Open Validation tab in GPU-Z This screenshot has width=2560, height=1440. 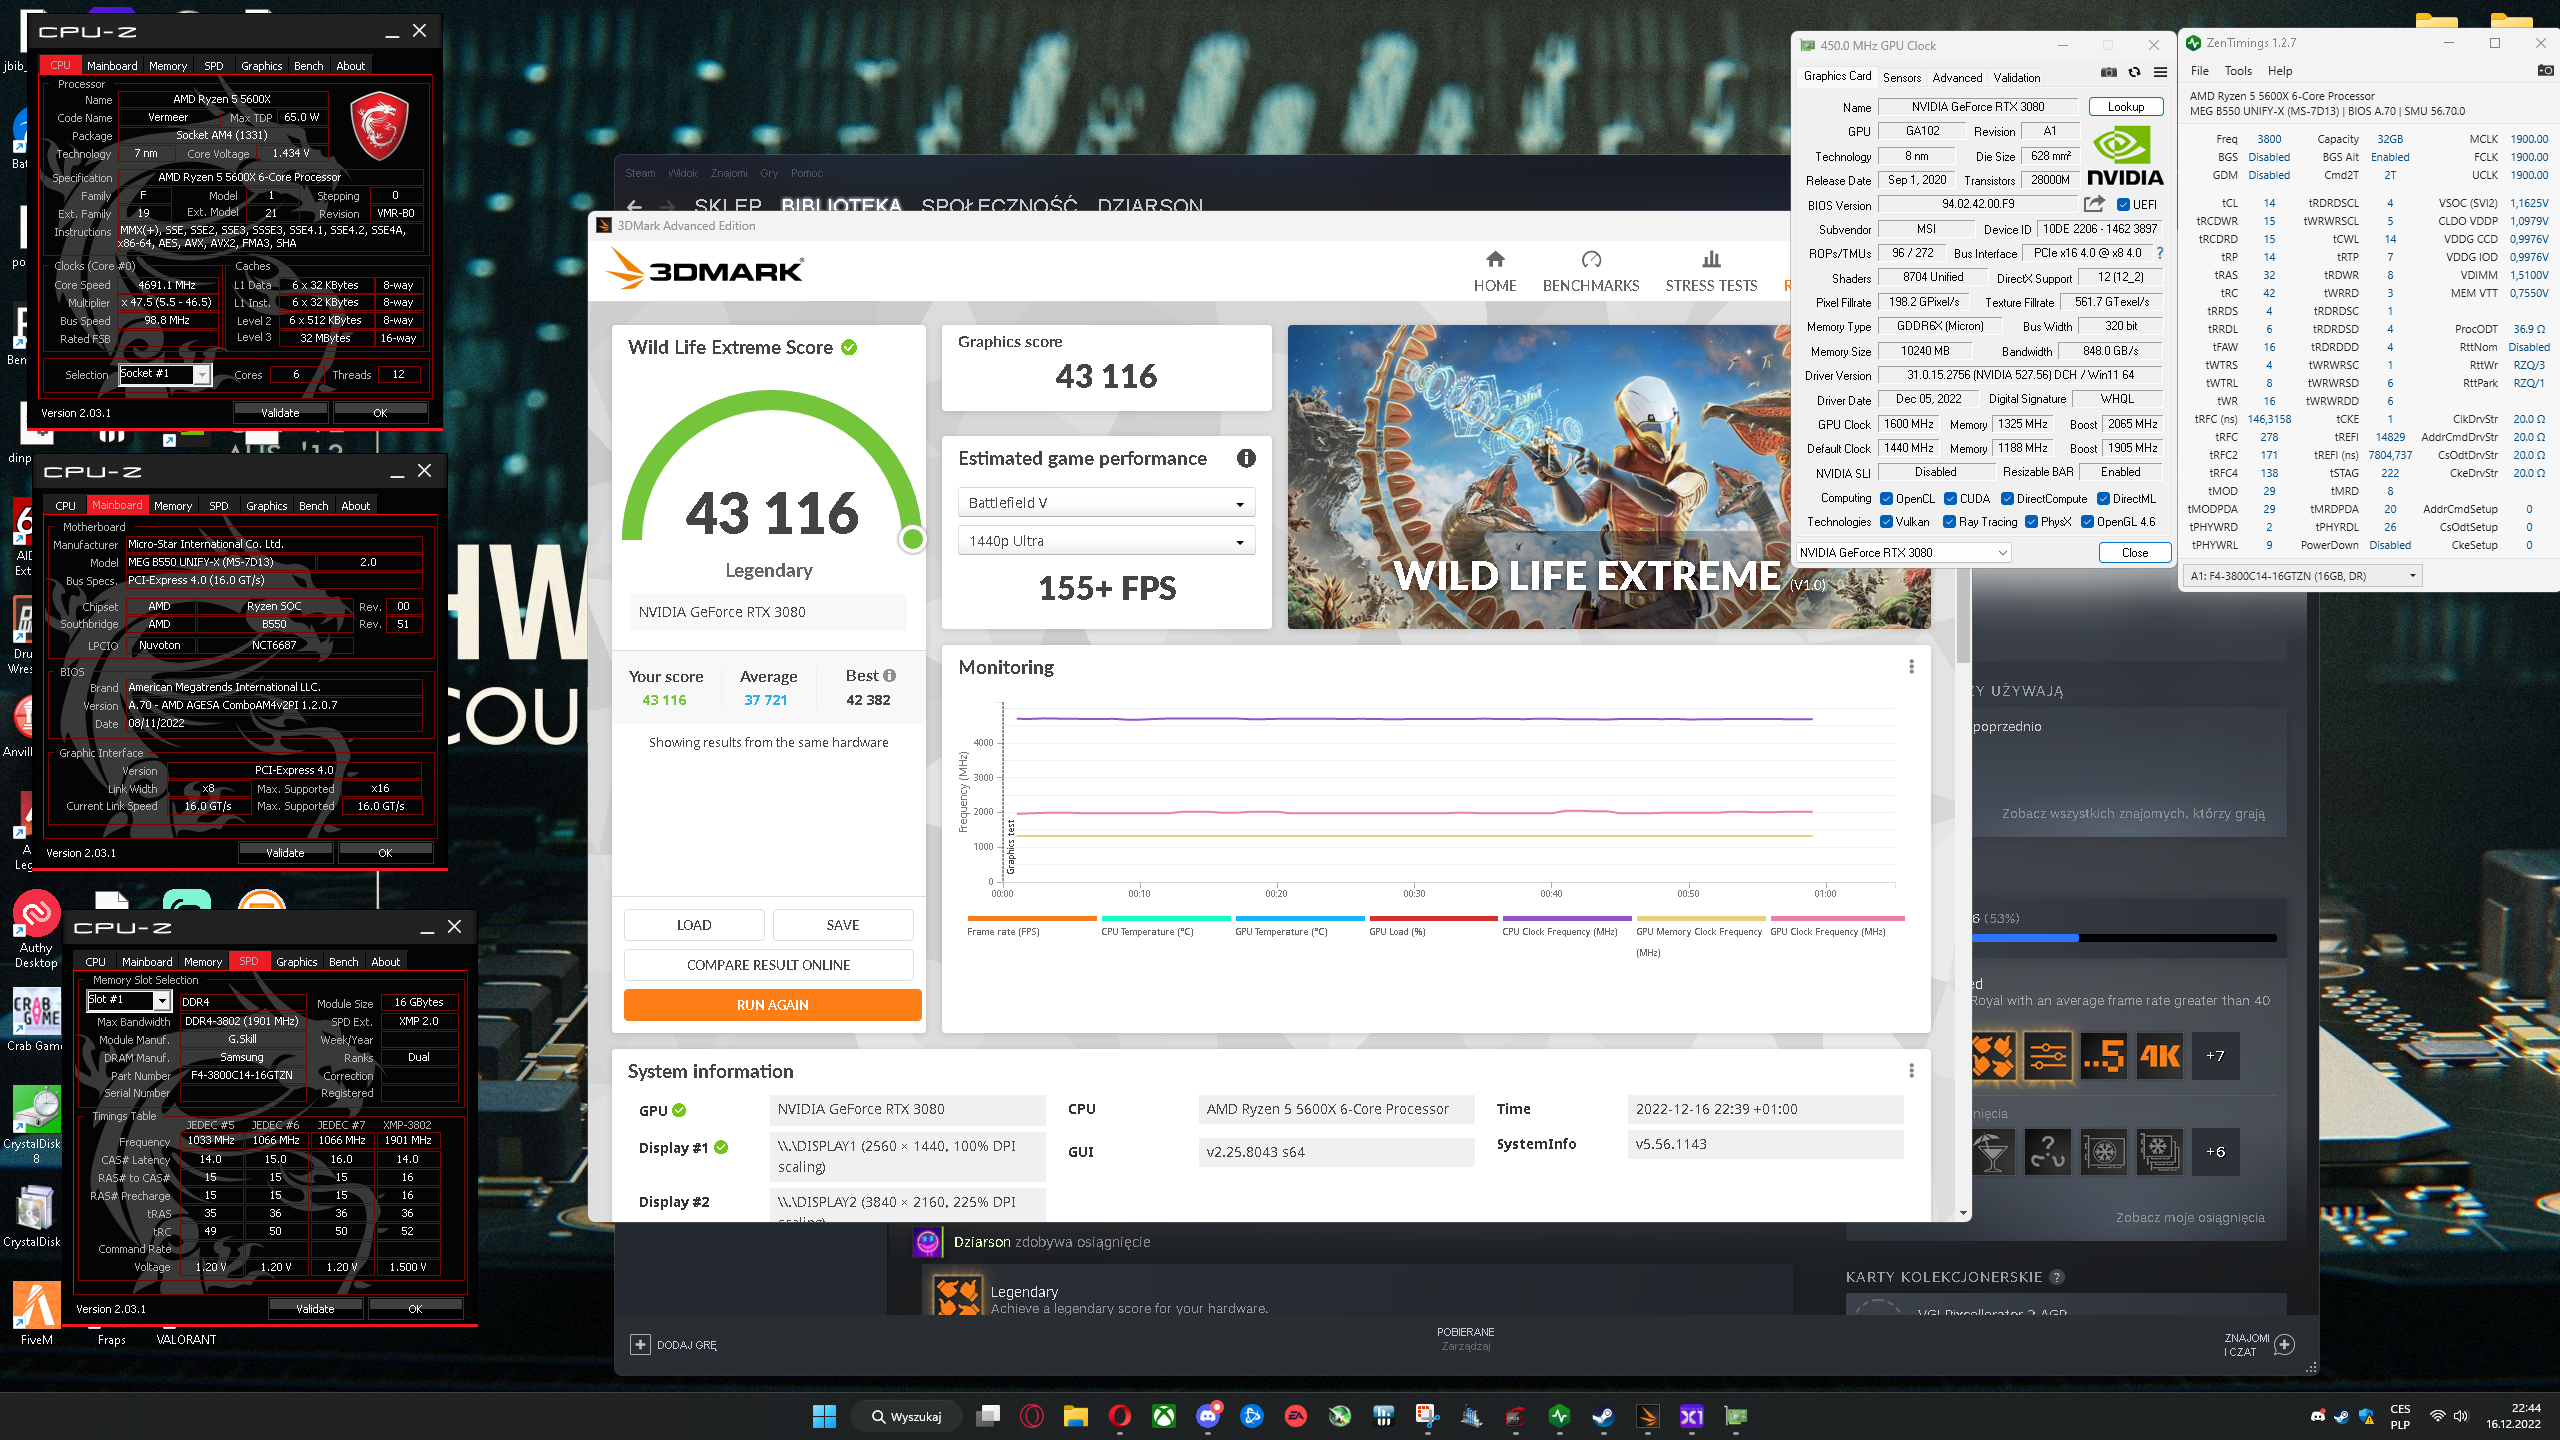[2017, 77]
